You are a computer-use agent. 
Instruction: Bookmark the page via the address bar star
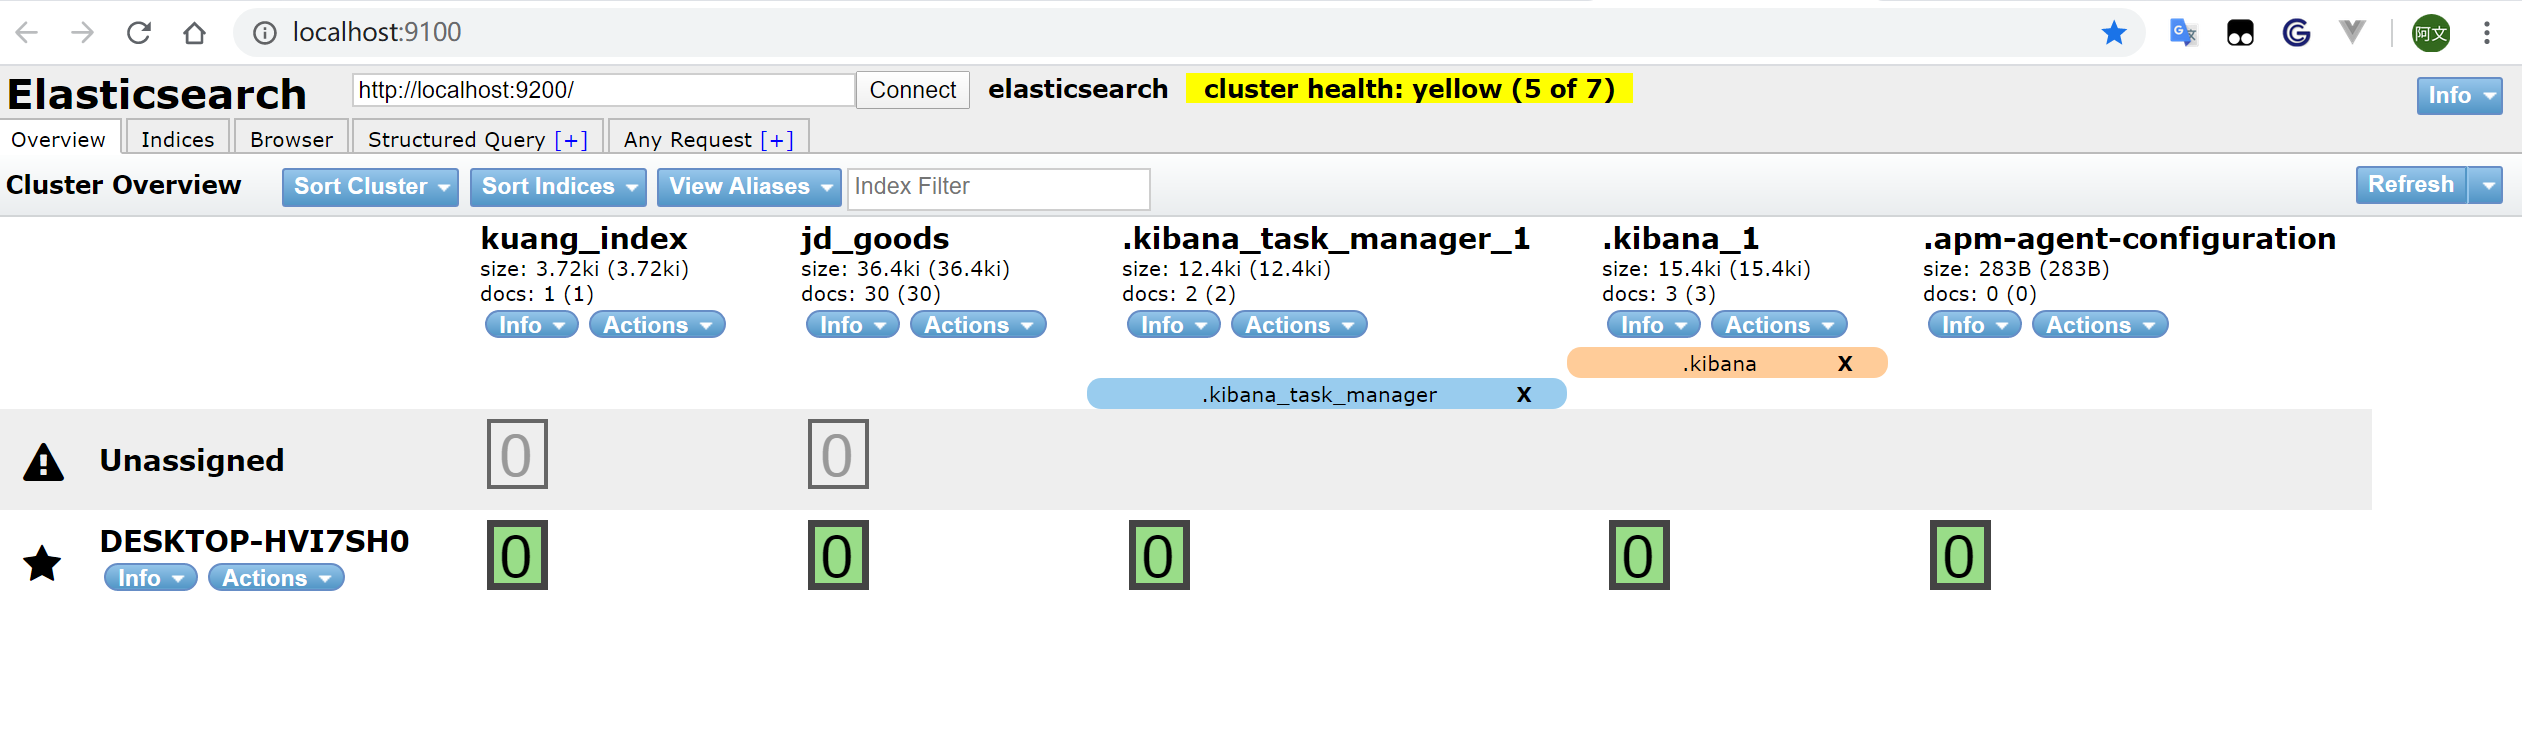pos(2113,31)
